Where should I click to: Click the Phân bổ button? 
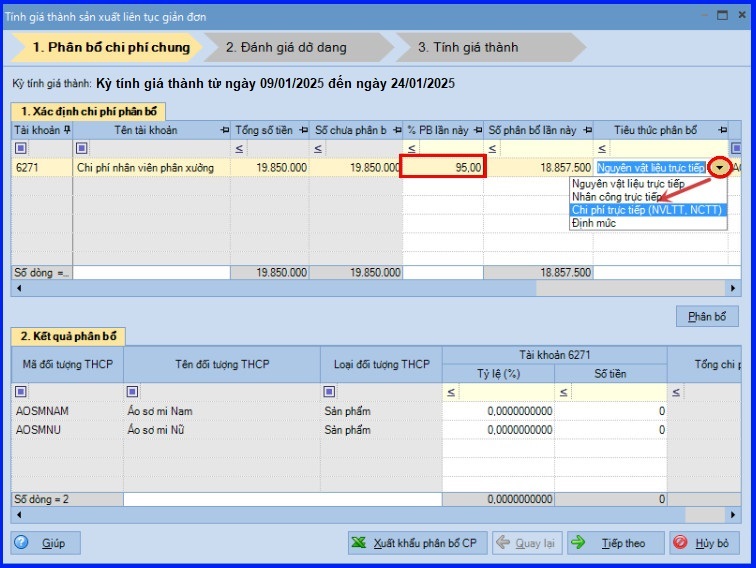pos(706,317)
